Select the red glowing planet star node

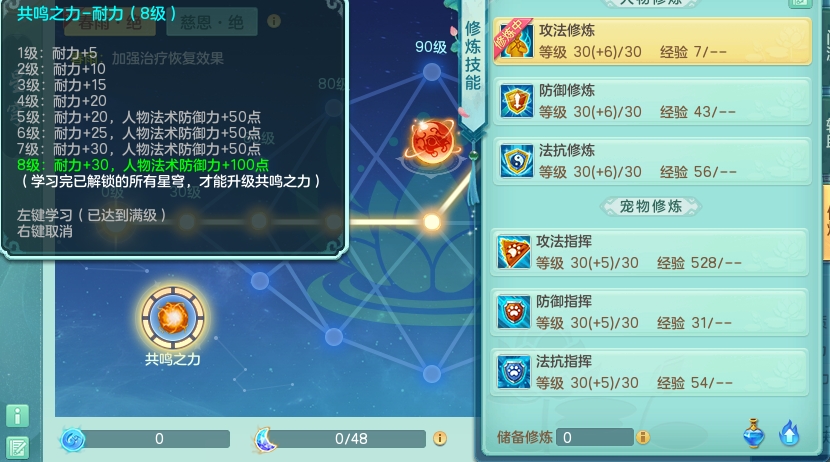[x=433, y=141]
